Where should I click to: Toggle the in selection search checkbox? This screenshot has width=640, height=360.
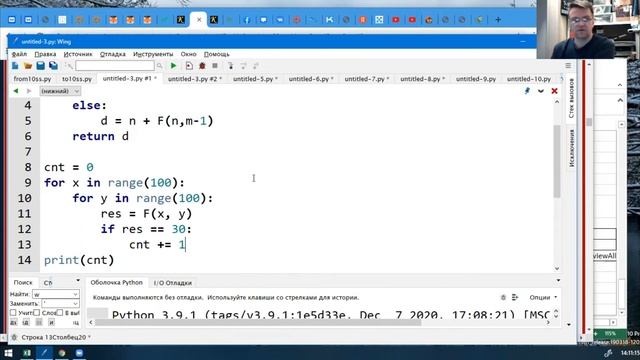click(x=60, y=313)
